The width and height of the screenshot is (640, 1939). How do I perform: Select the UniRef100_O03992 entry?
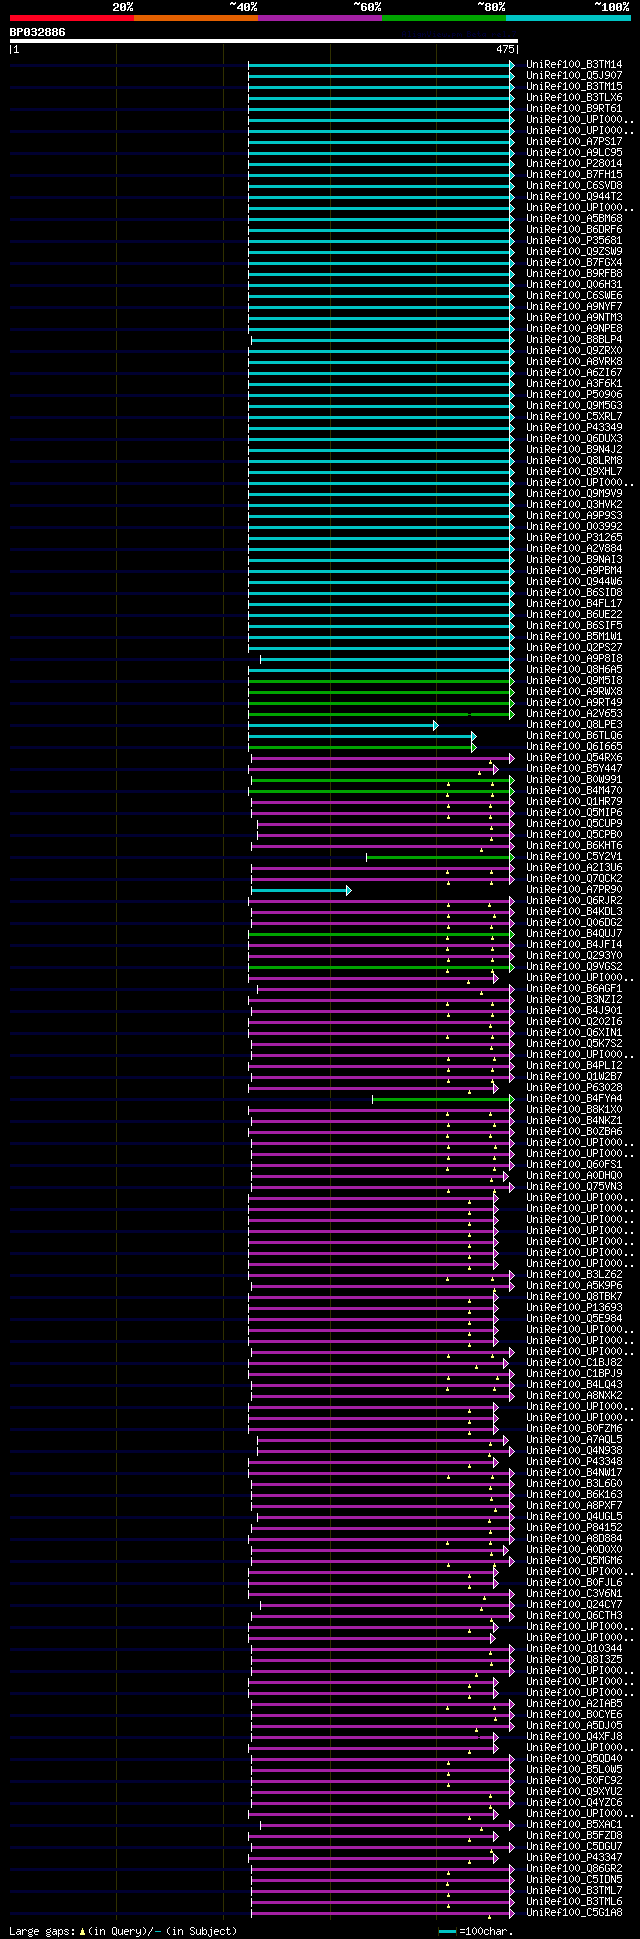point(574,526)
